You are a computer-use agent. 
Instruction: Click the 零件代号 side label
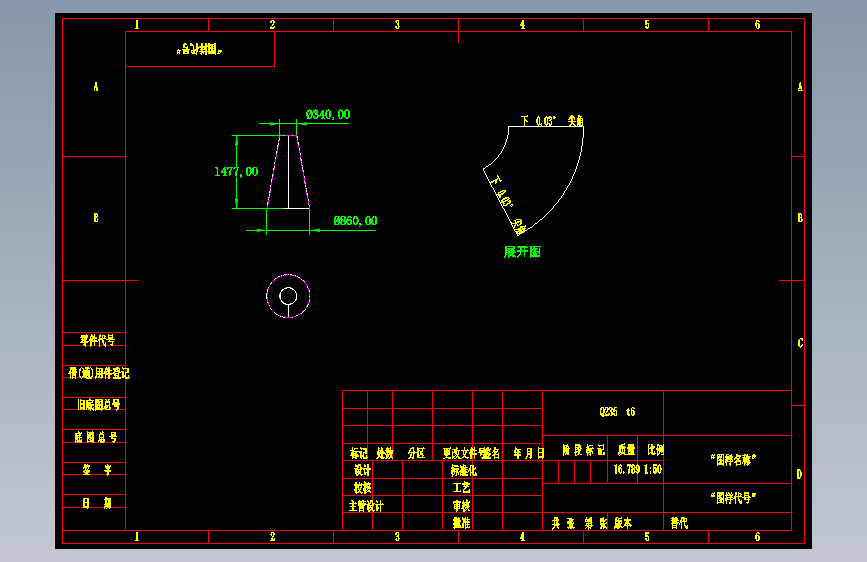click(97, 340)
